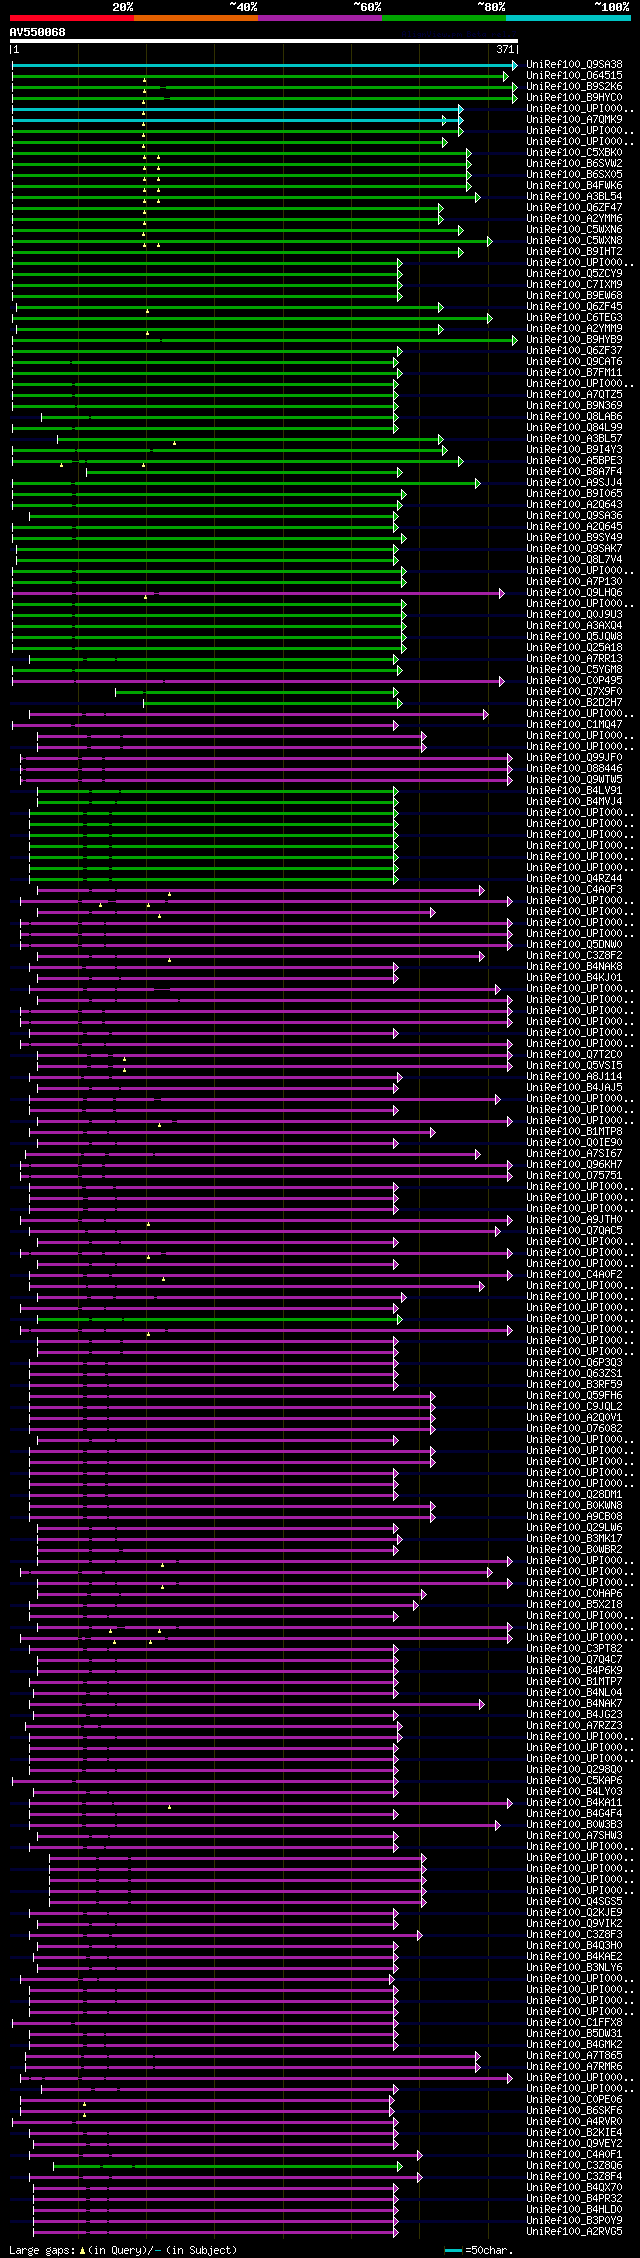
Task: Open hit UniRef100_B9IHT2
Action: [574, 251]
